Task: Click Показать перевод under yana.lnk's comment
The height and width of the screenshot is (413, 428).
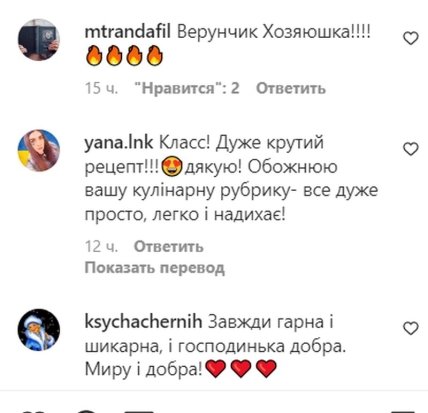Action: point(155,268)
